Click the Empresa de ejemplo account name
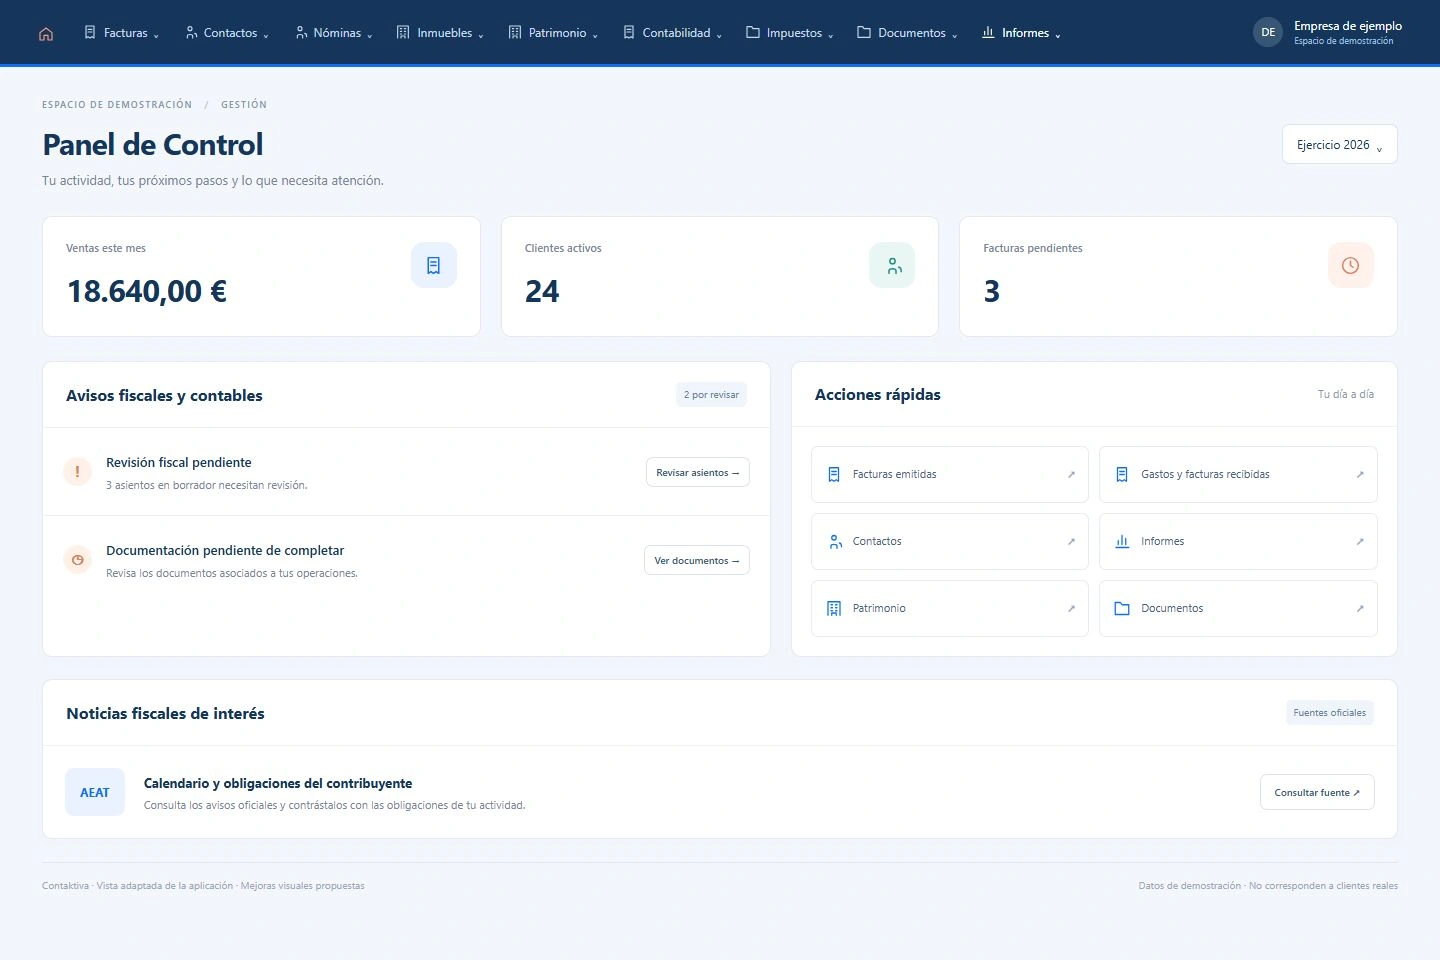This screenshot has width=1440, height=960. coord(1348,26)
